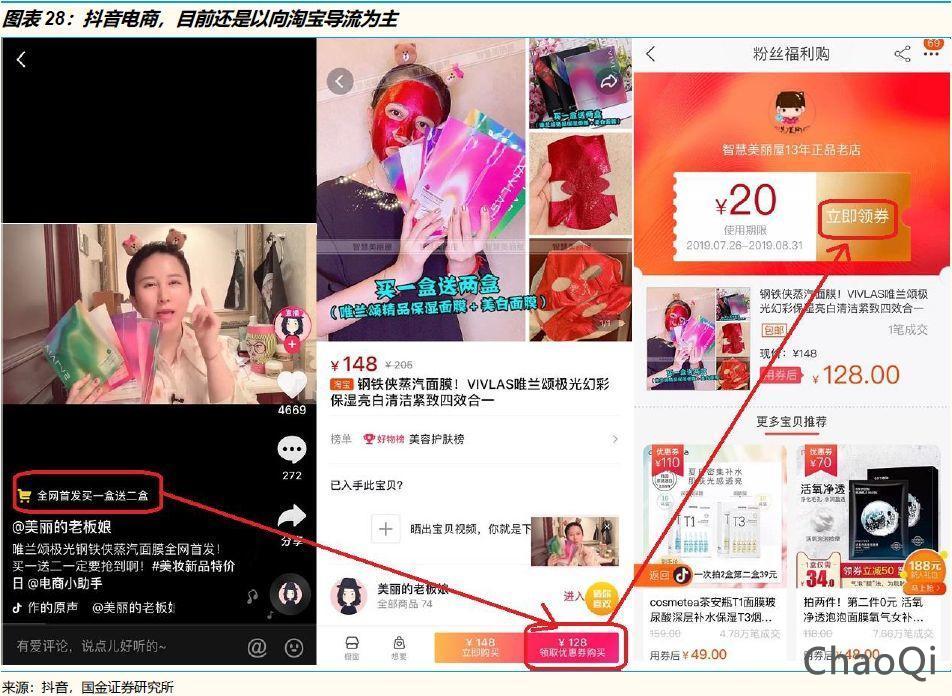The image size is (952, 696).
Task: Tap the back arrow in Douyin video
Action: click(21, 59)
